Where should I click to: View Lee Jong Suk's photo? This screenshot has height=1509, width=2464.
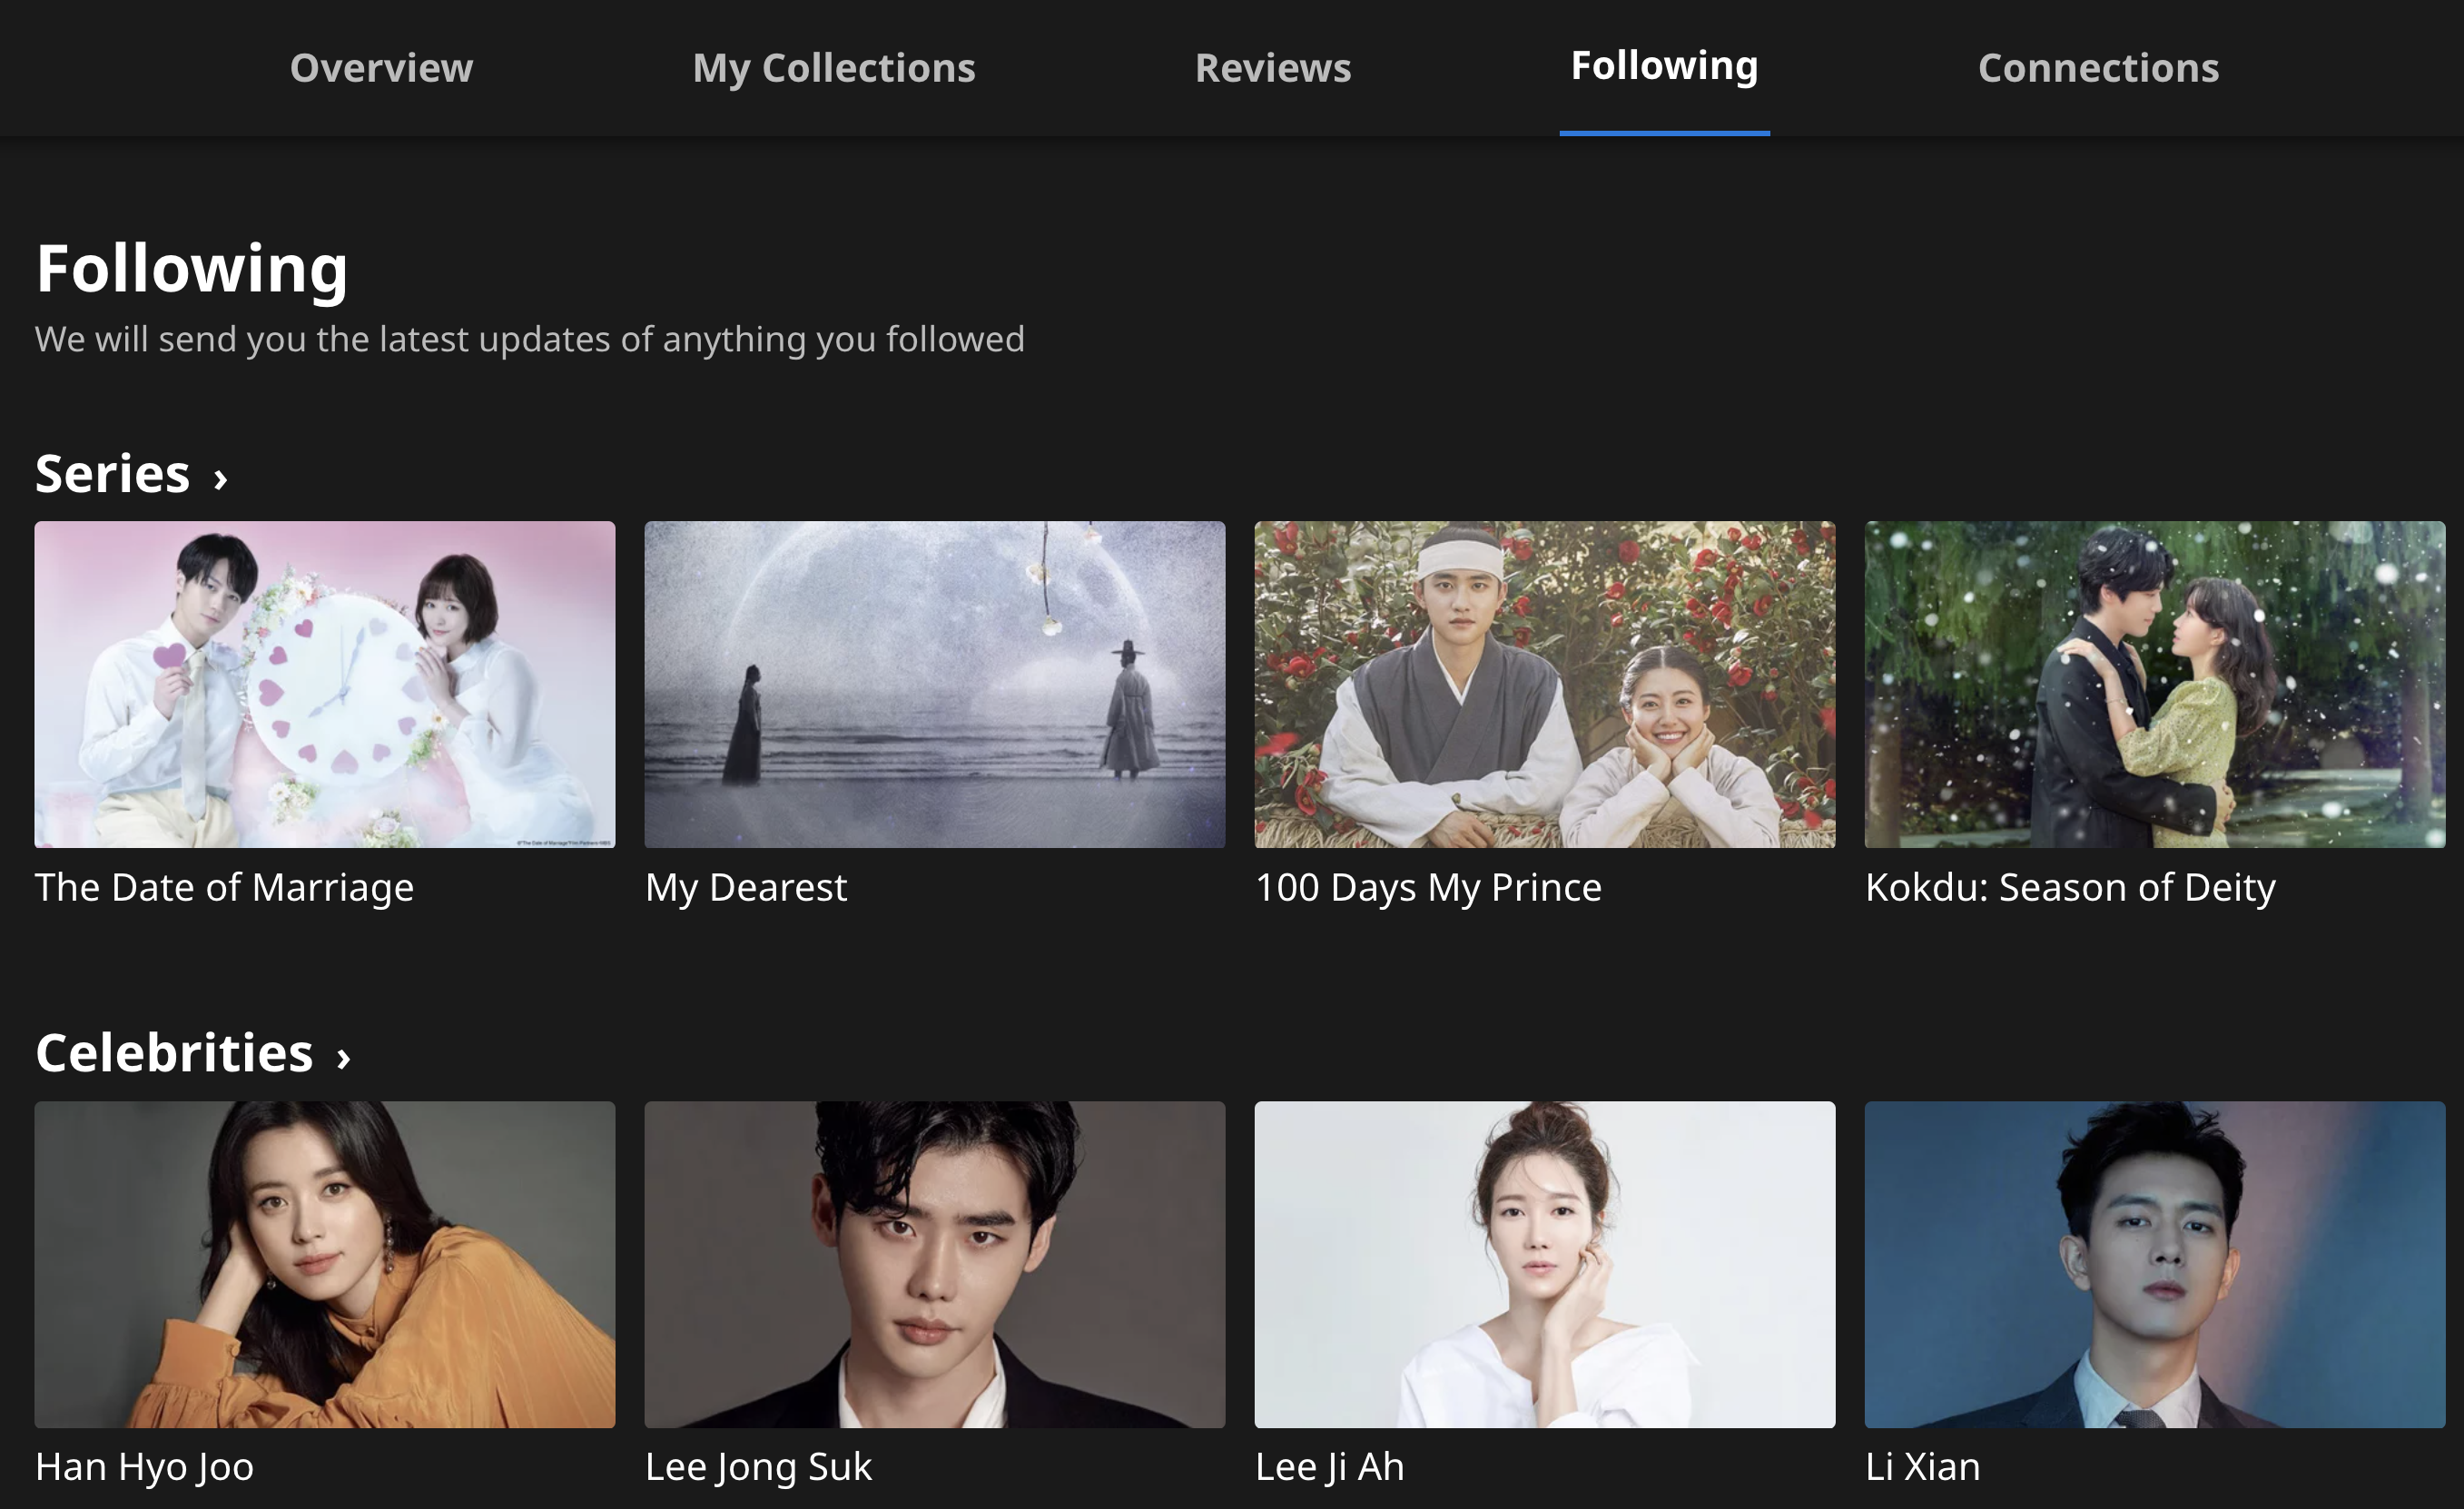click(x=935, y=1264)
